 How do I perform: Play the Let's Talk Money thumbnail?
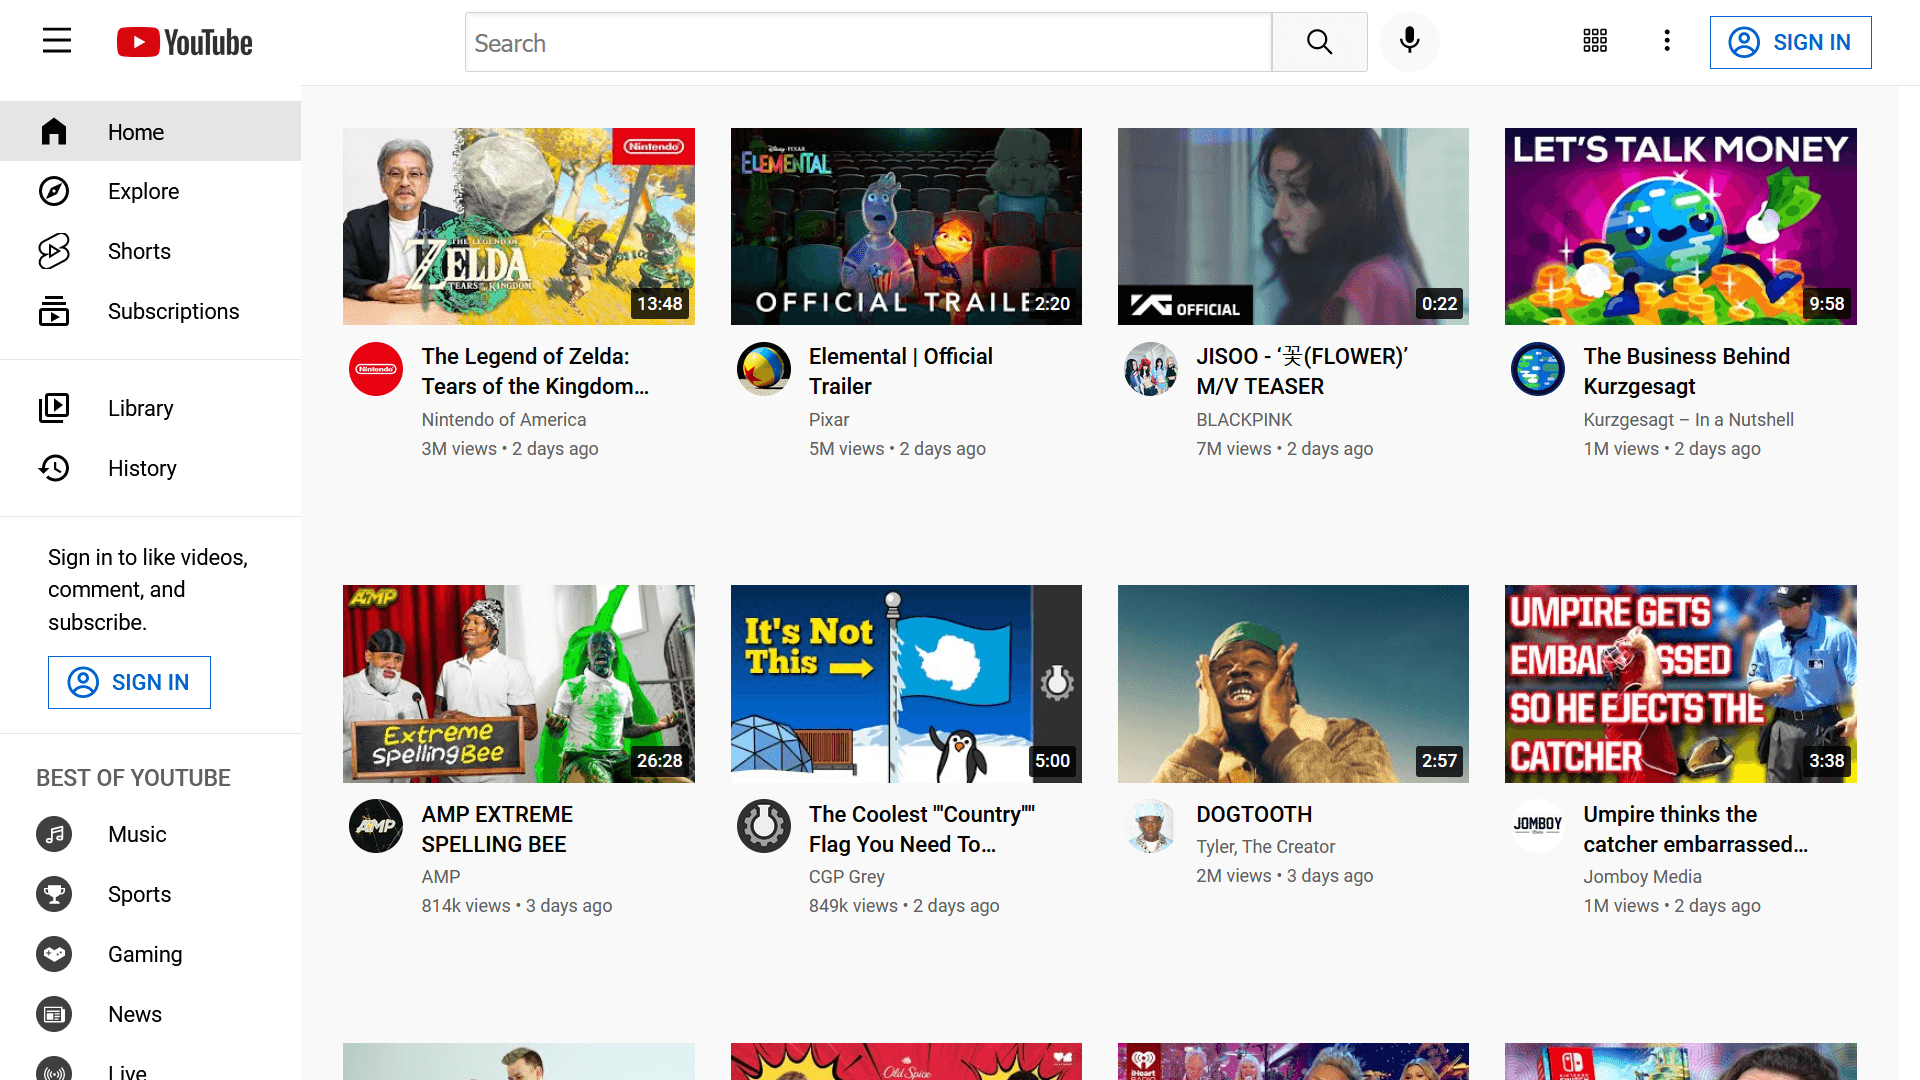click(x=1680, y=226)
